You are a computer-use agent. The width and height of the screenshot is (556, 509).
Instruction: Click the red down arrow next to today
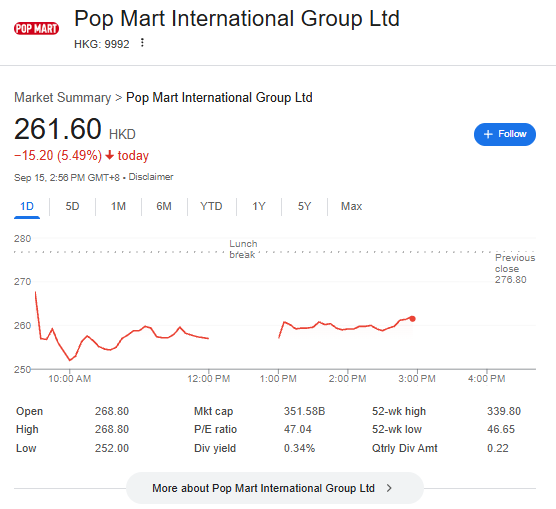[x=110, y=155]
